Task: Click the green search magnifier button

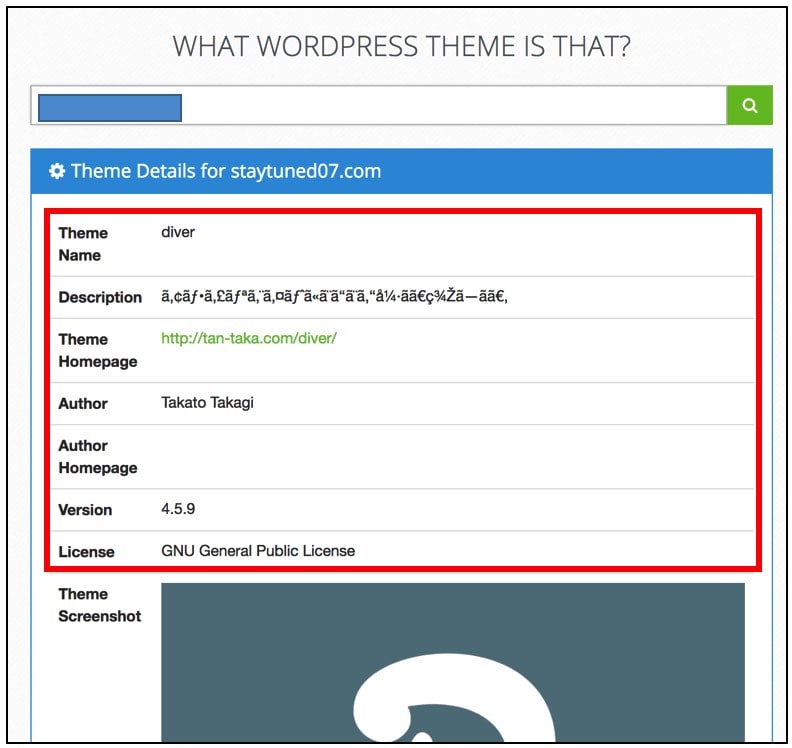Action: [x=750, y=105]
